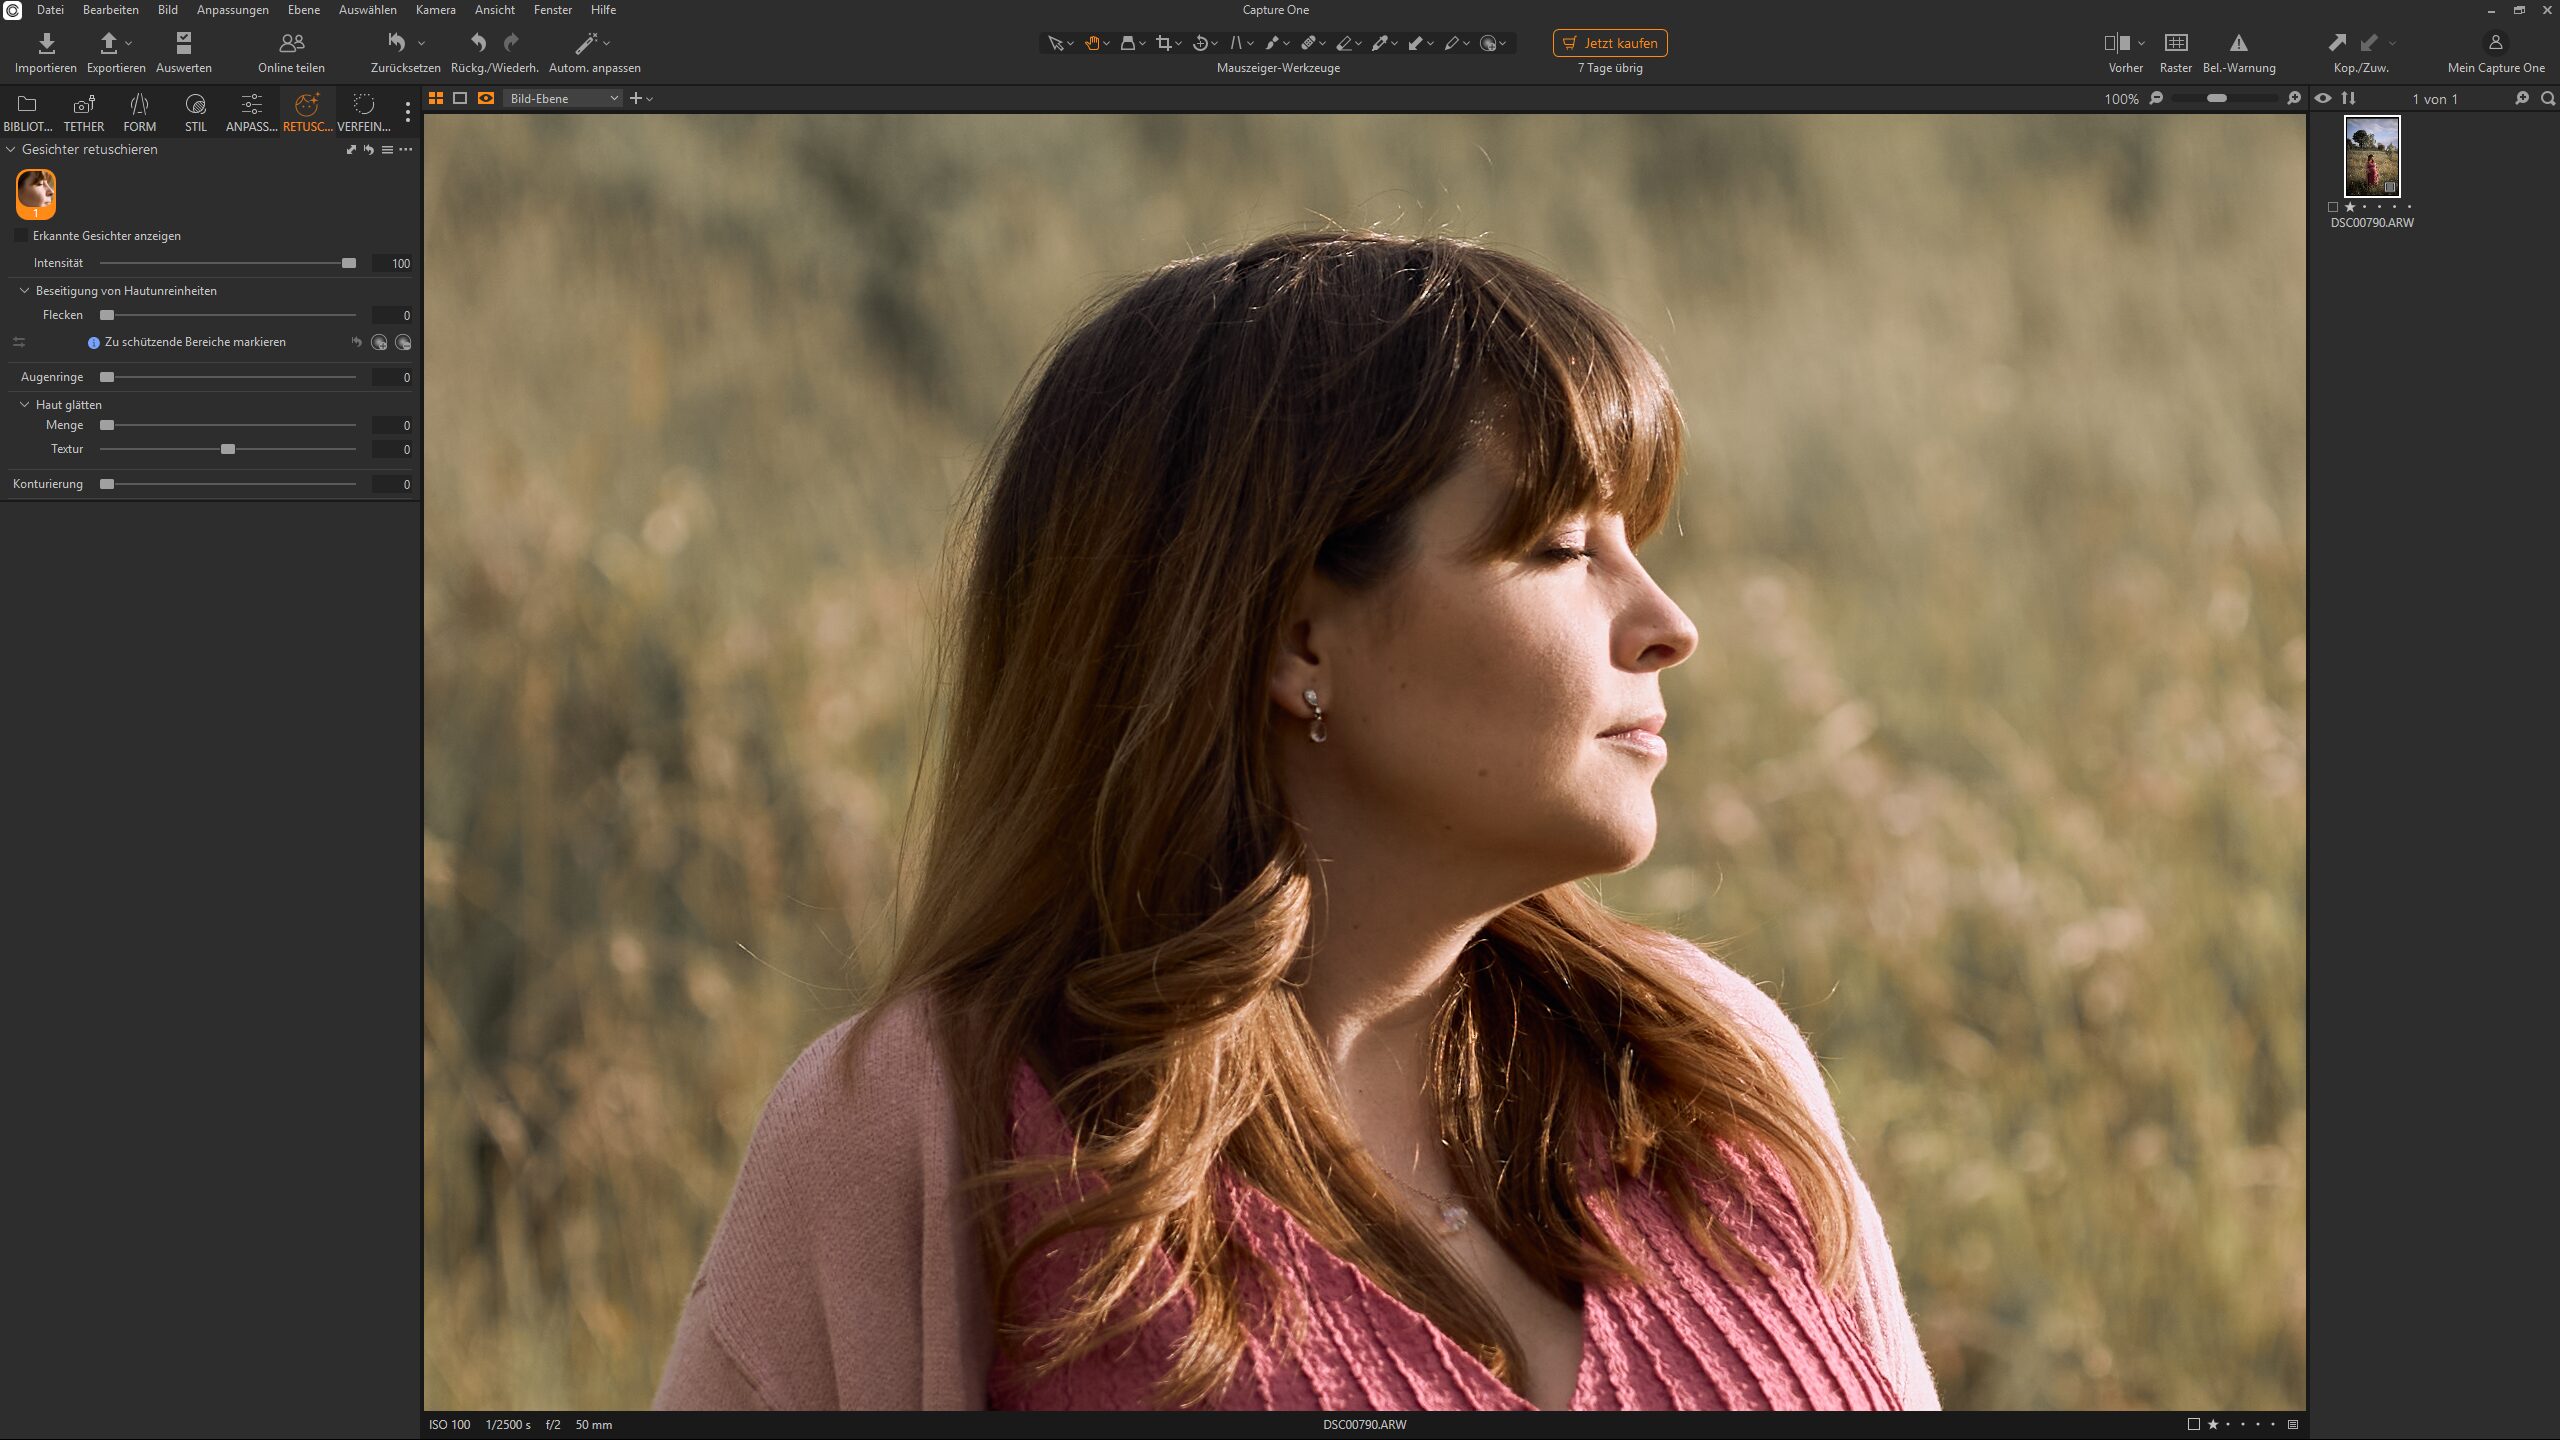The width and height of the screenshot is (2560, 1440).
Task: Click the Autom. anpassen magic wand
Action: (x=586, y=43)
